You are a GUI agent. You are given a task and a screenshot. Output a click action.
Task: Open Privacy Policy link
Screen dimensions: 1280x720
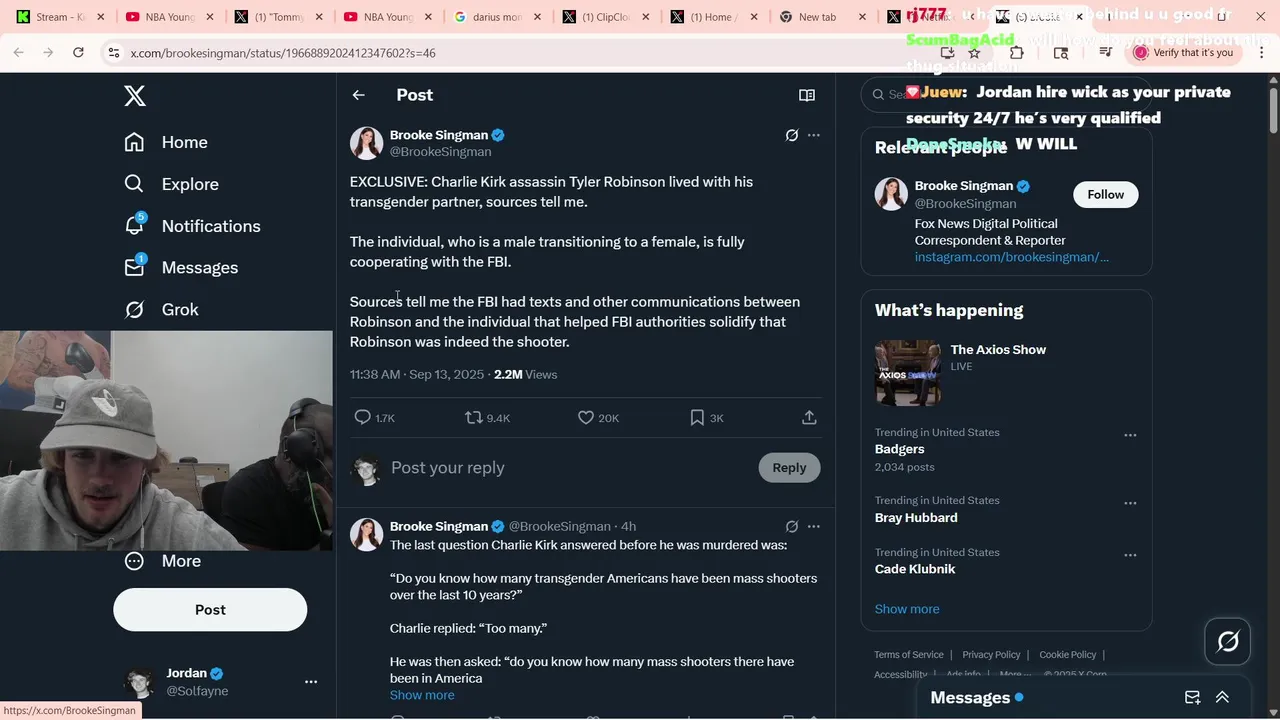(991, 655)
